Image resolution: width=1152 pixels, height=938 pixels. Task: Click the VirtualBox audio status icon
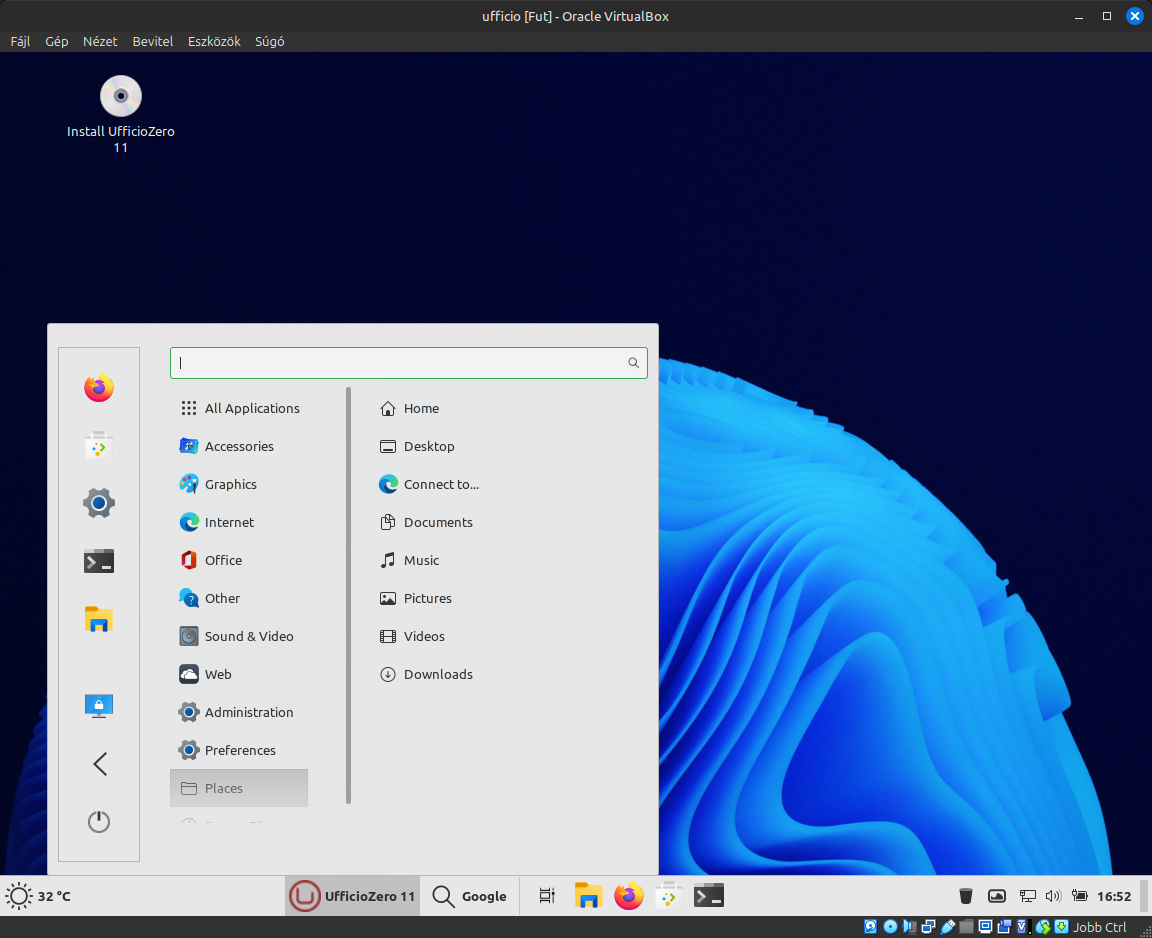[x=910, y=927]
